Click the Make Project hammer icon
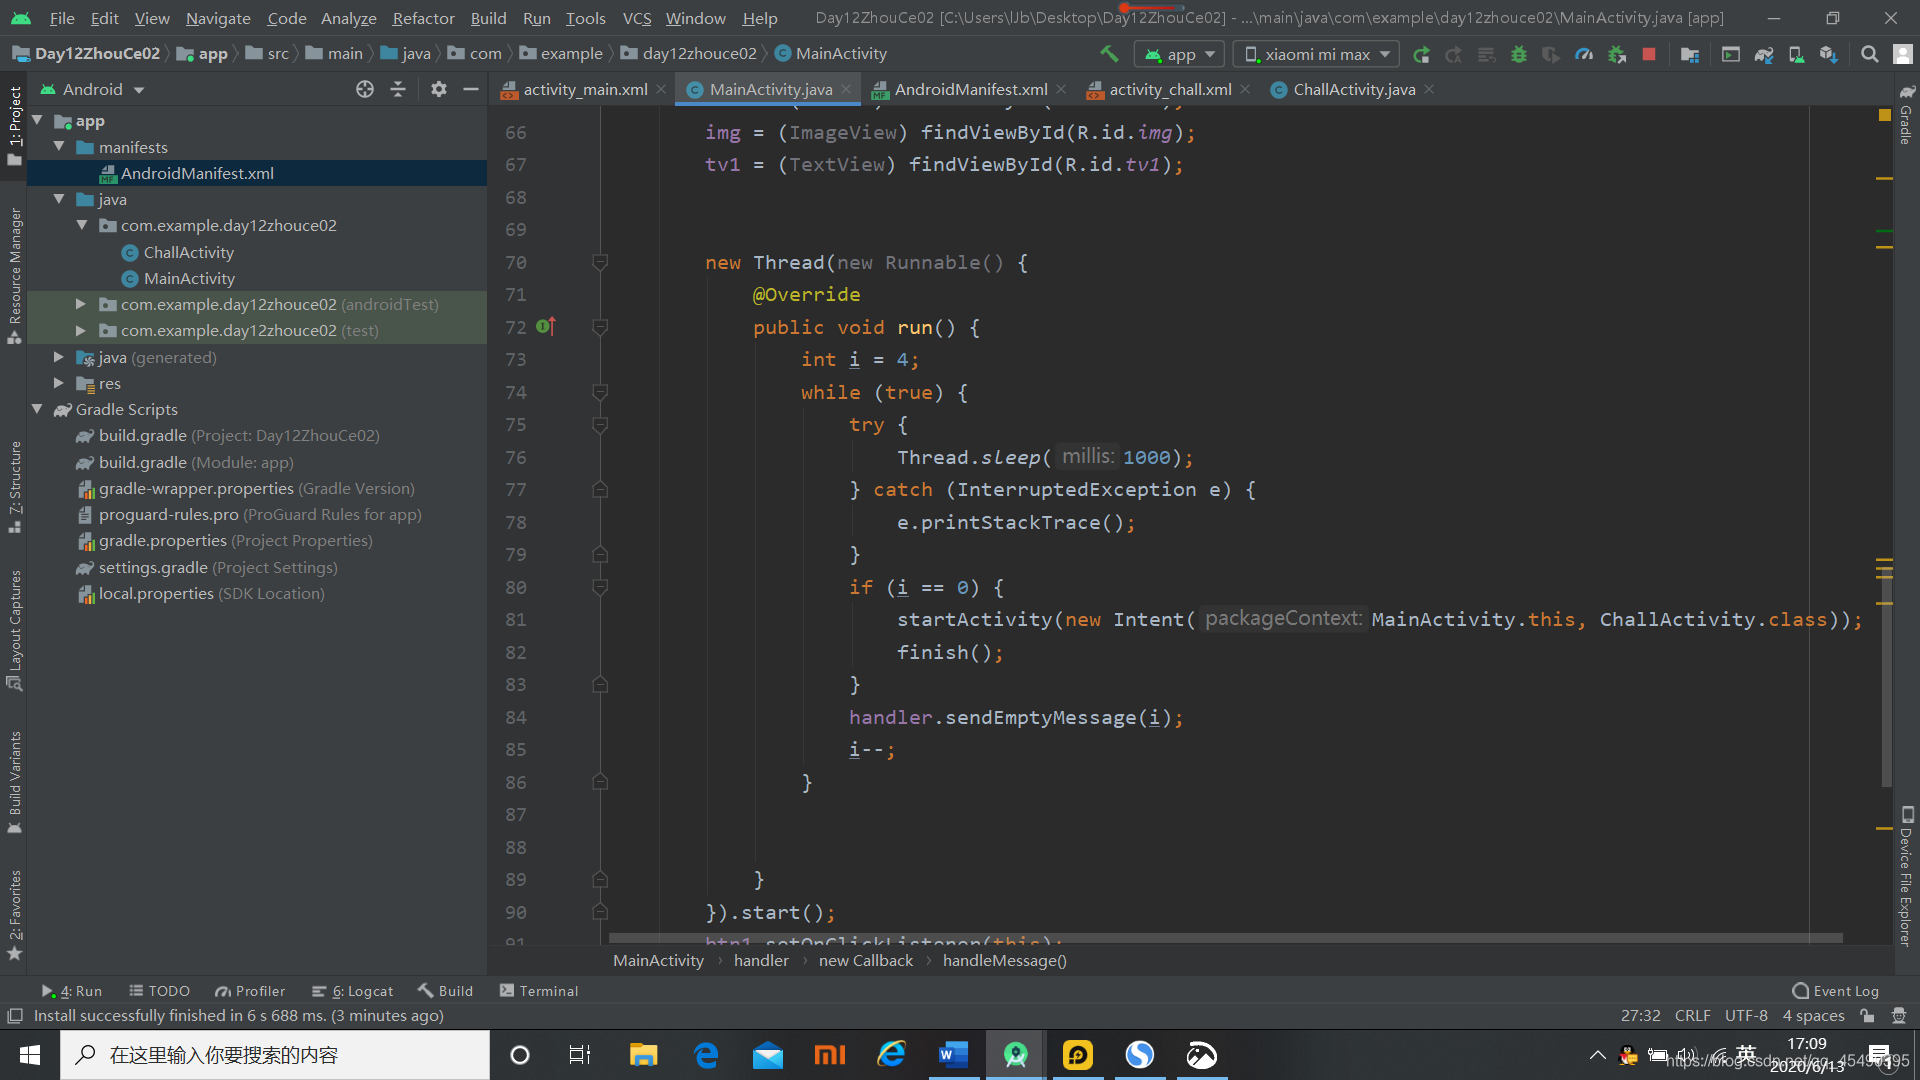The width and height of the screenshot is (1920, 1080). (x=1109, y=54)
